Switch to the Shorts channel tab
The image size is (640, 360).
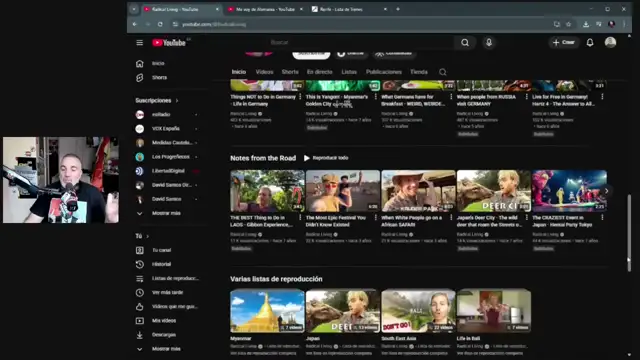pyautogui.click(x=290, y=72)
